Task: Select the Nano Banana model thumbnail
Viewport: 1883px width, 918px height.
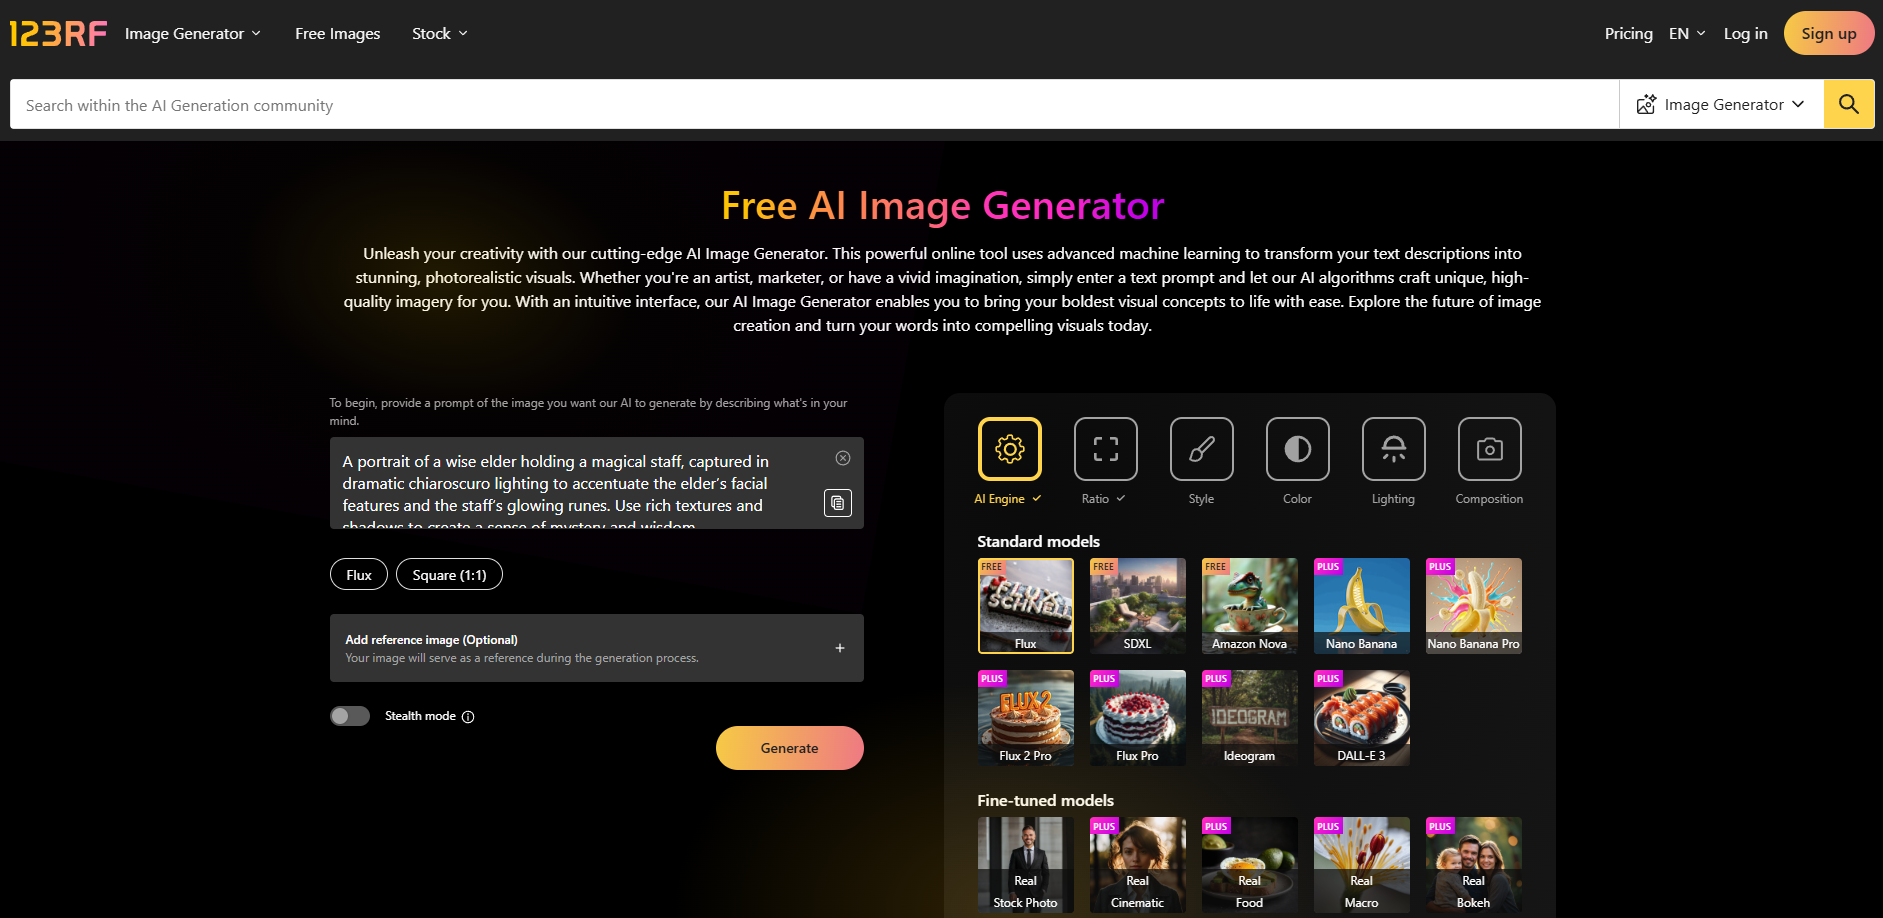Action: point(1361,606)
